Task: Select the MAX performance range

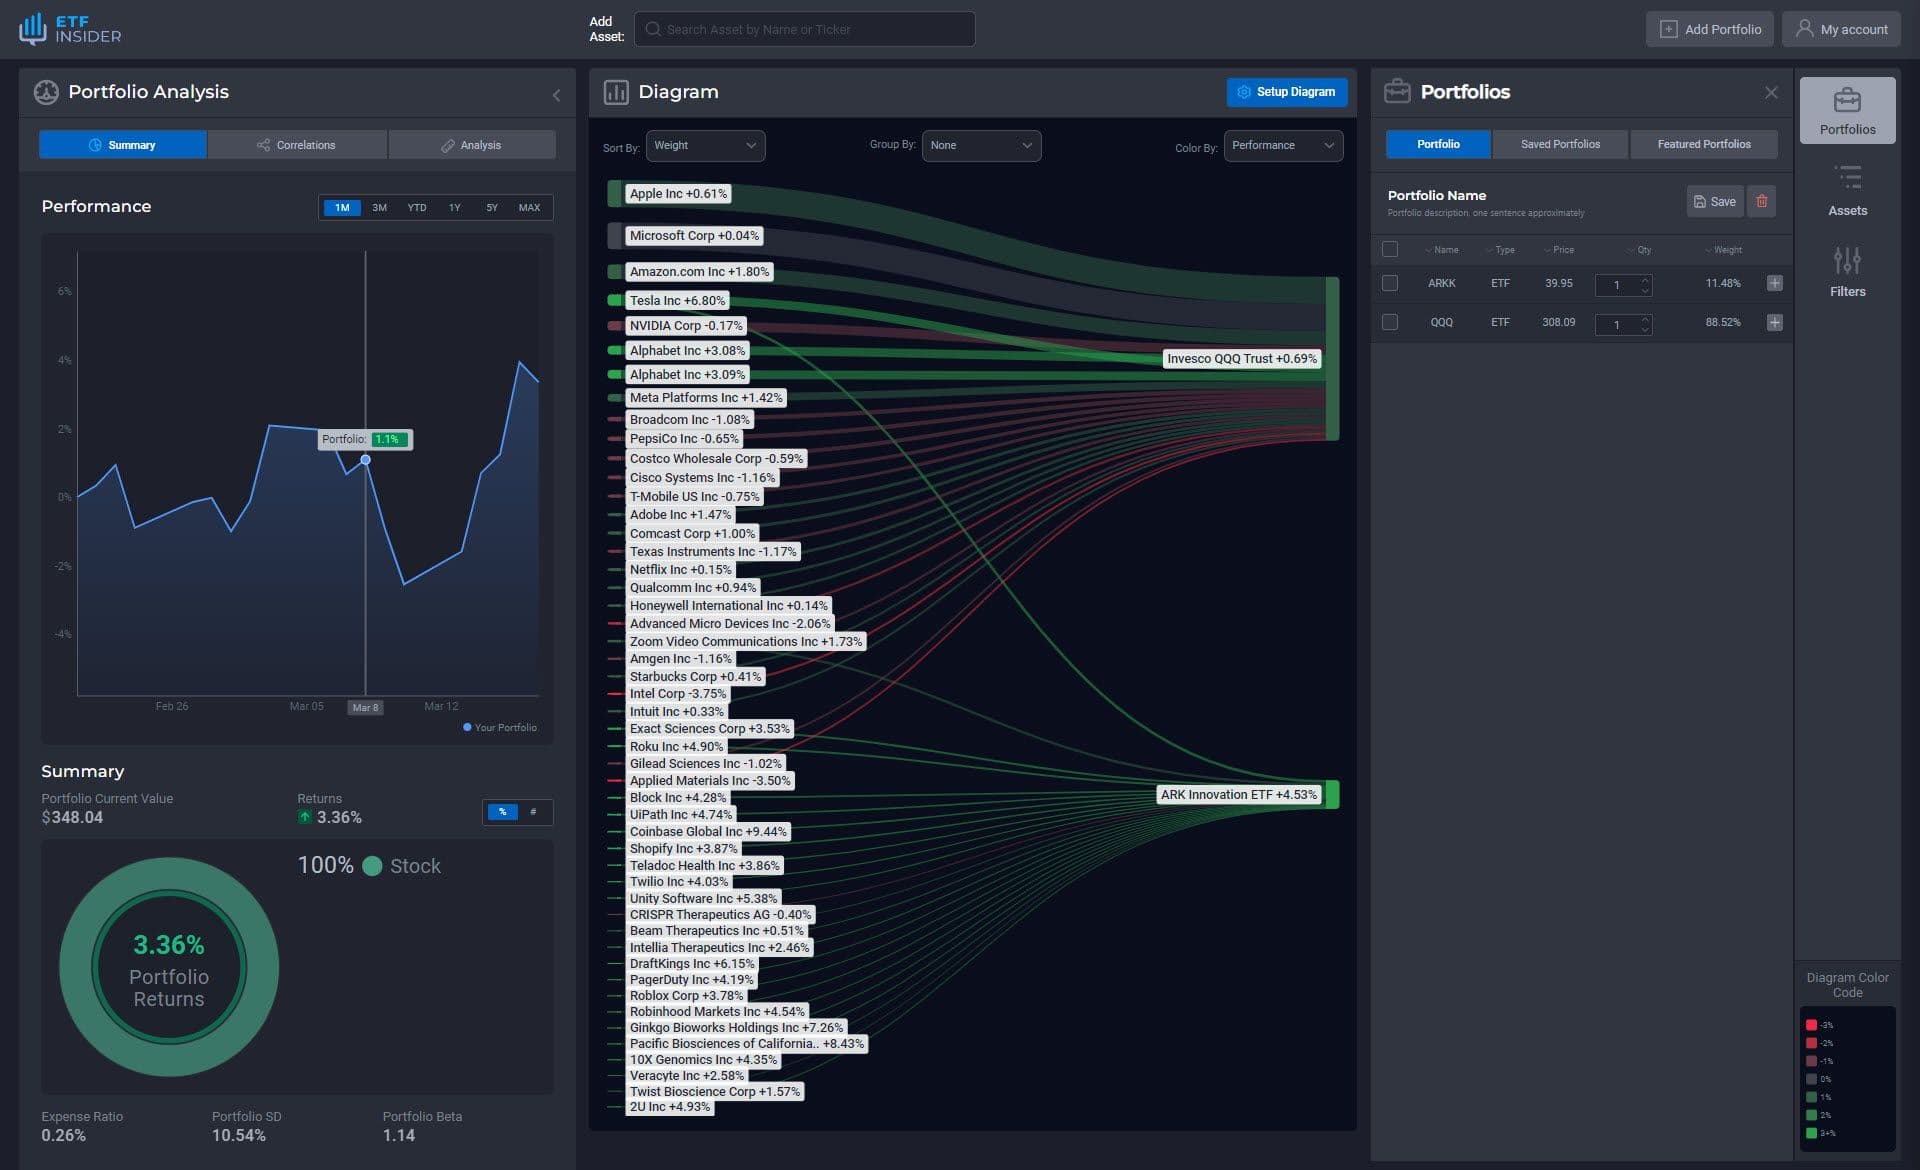Action: click(529, 207)
